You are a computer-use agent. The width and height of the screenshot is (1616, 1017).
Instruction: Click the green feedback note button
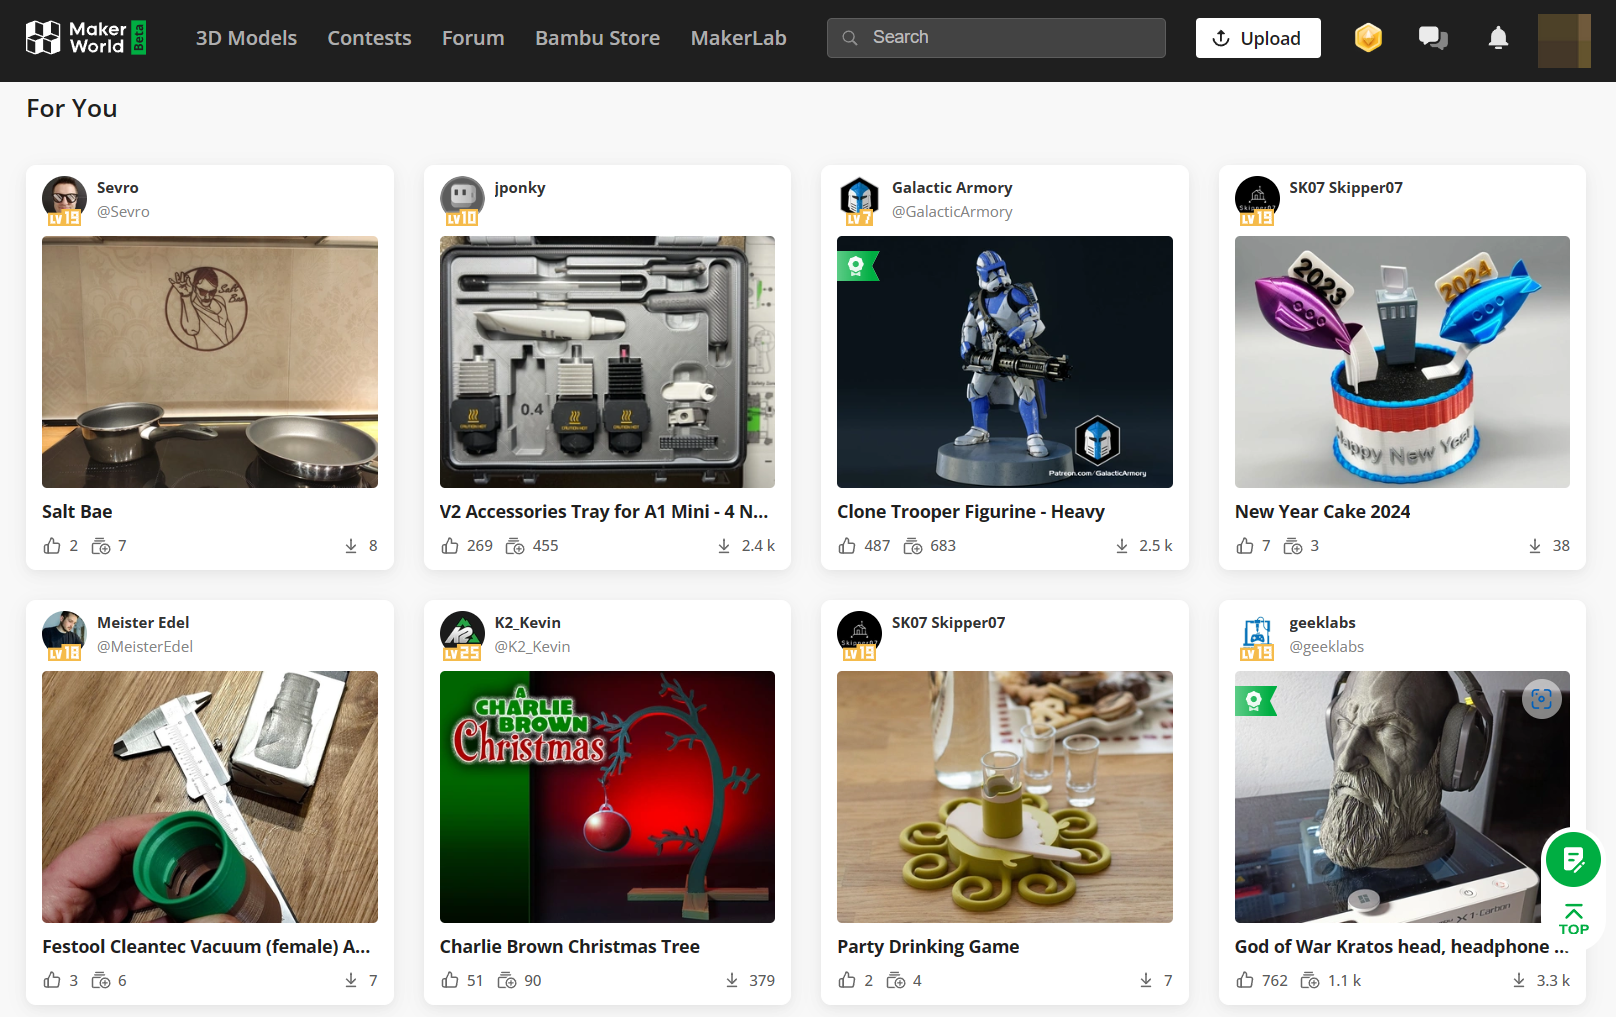[x=1573, y=859]
